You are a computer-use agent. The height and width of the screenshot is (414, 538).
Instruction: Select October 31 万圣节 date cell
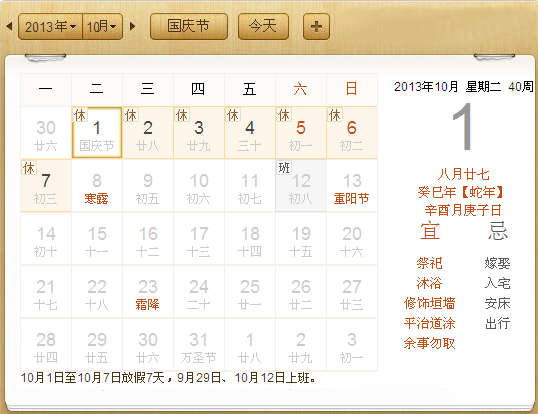tap(199, 345)
